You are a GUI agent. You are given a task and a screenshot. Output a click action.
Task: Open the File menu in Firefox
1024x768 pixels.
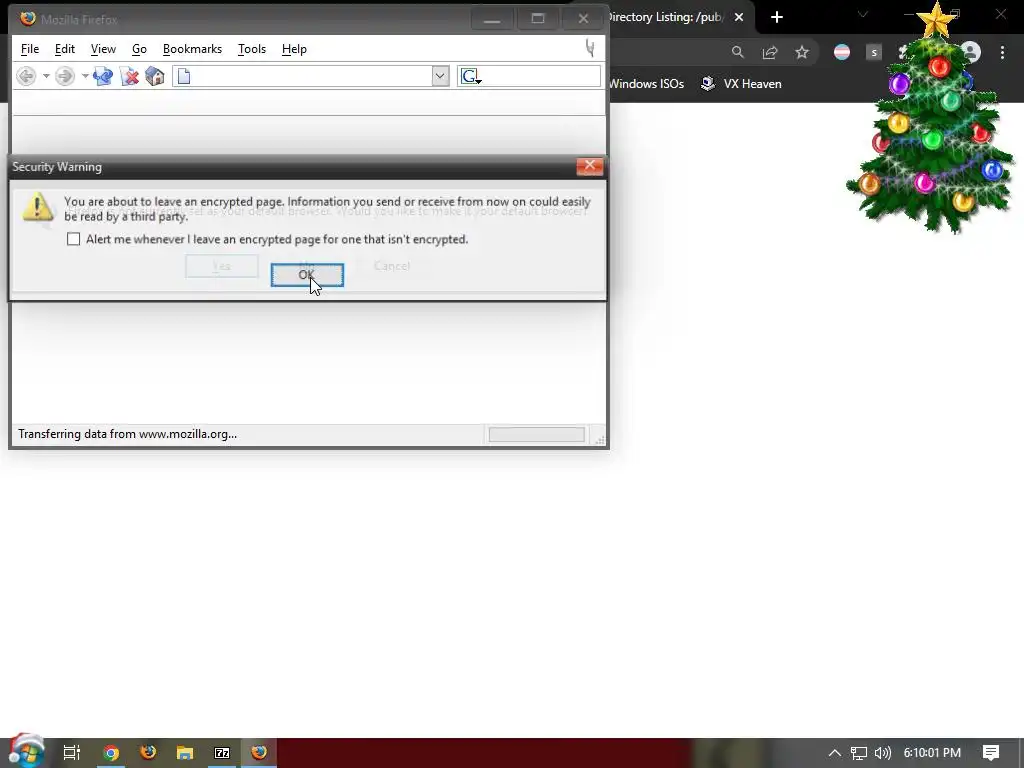[30, 49]
